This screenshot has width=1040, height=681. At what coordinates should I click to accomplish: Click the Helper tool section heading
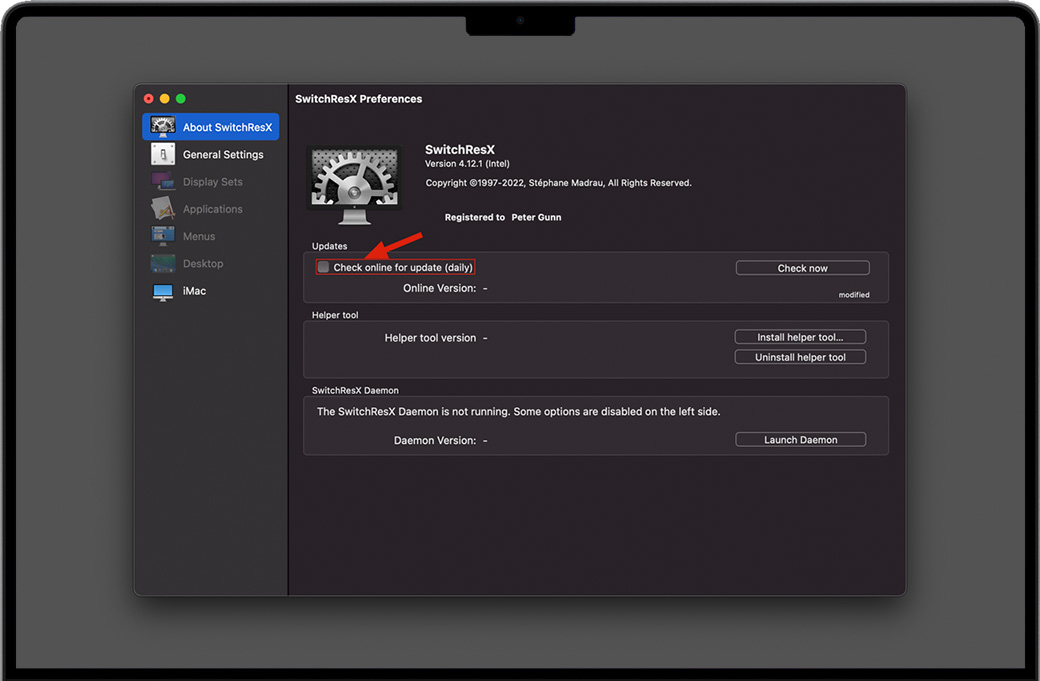pyautogui.click(x=335, y=315)
